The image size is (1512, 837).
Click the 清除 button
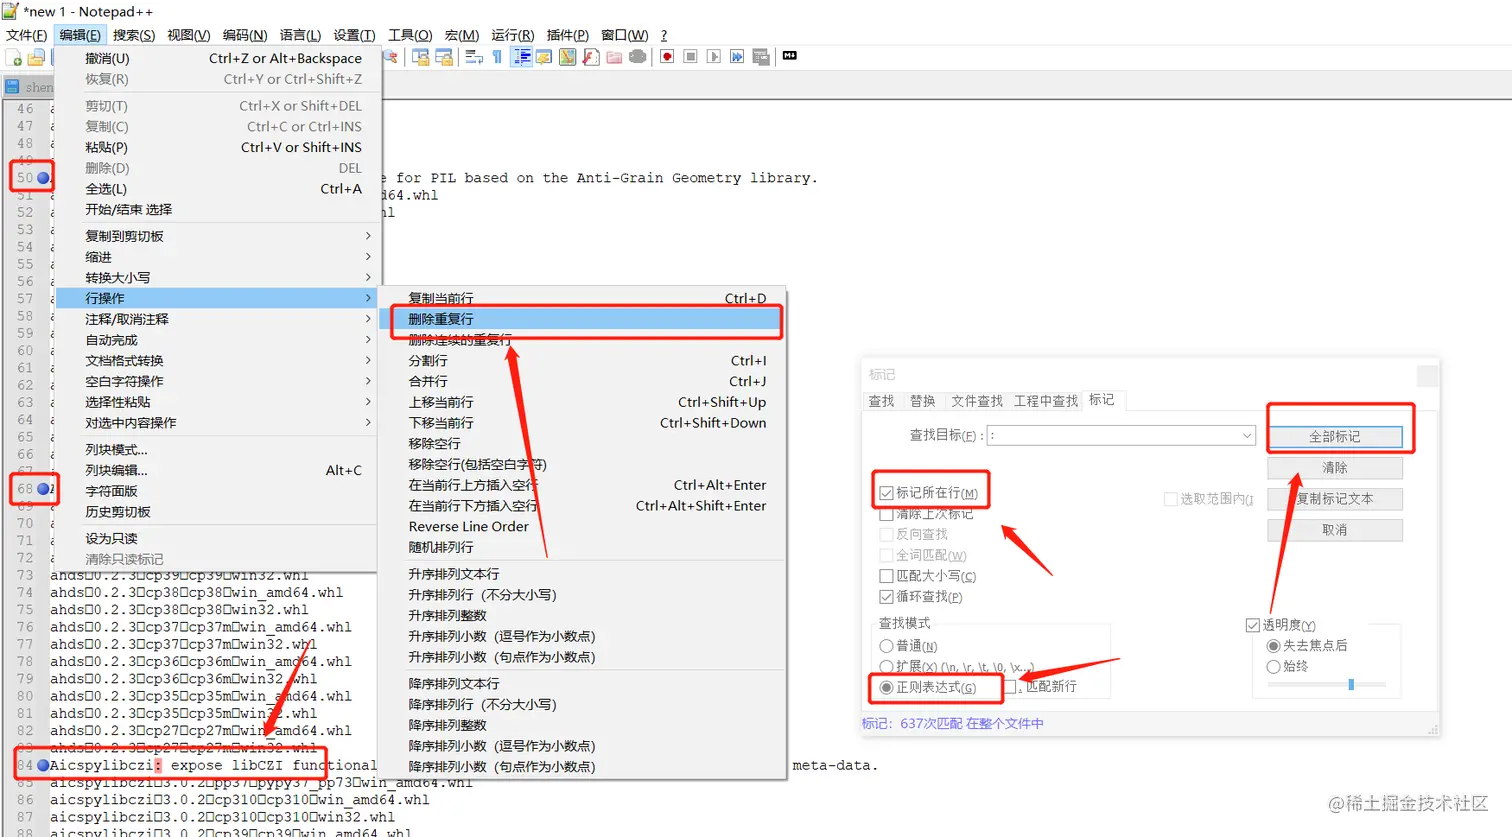[1335, 468]
